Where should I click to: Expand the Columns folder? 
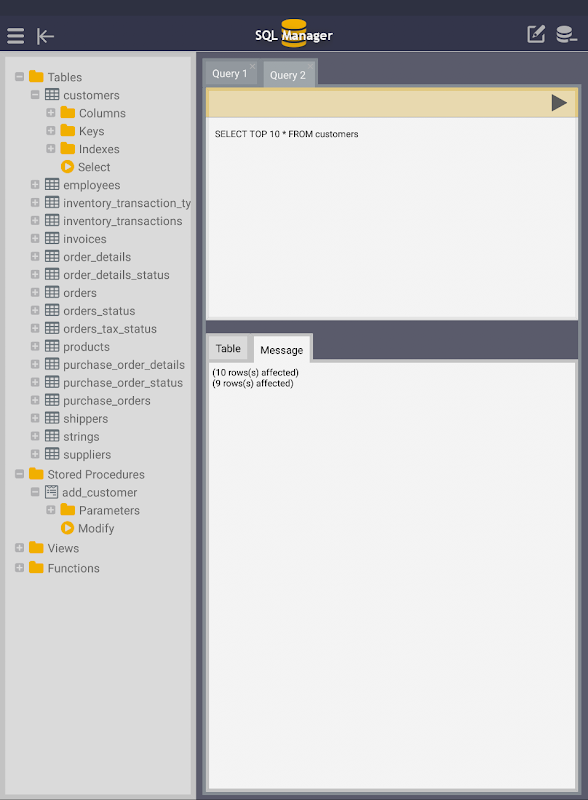click(51, 113)
